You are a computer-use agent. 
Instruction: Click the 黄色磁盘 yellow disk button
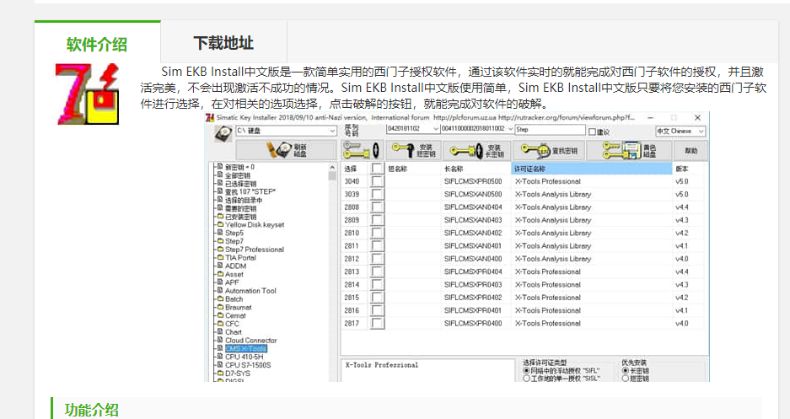click(x=630, y=150)
